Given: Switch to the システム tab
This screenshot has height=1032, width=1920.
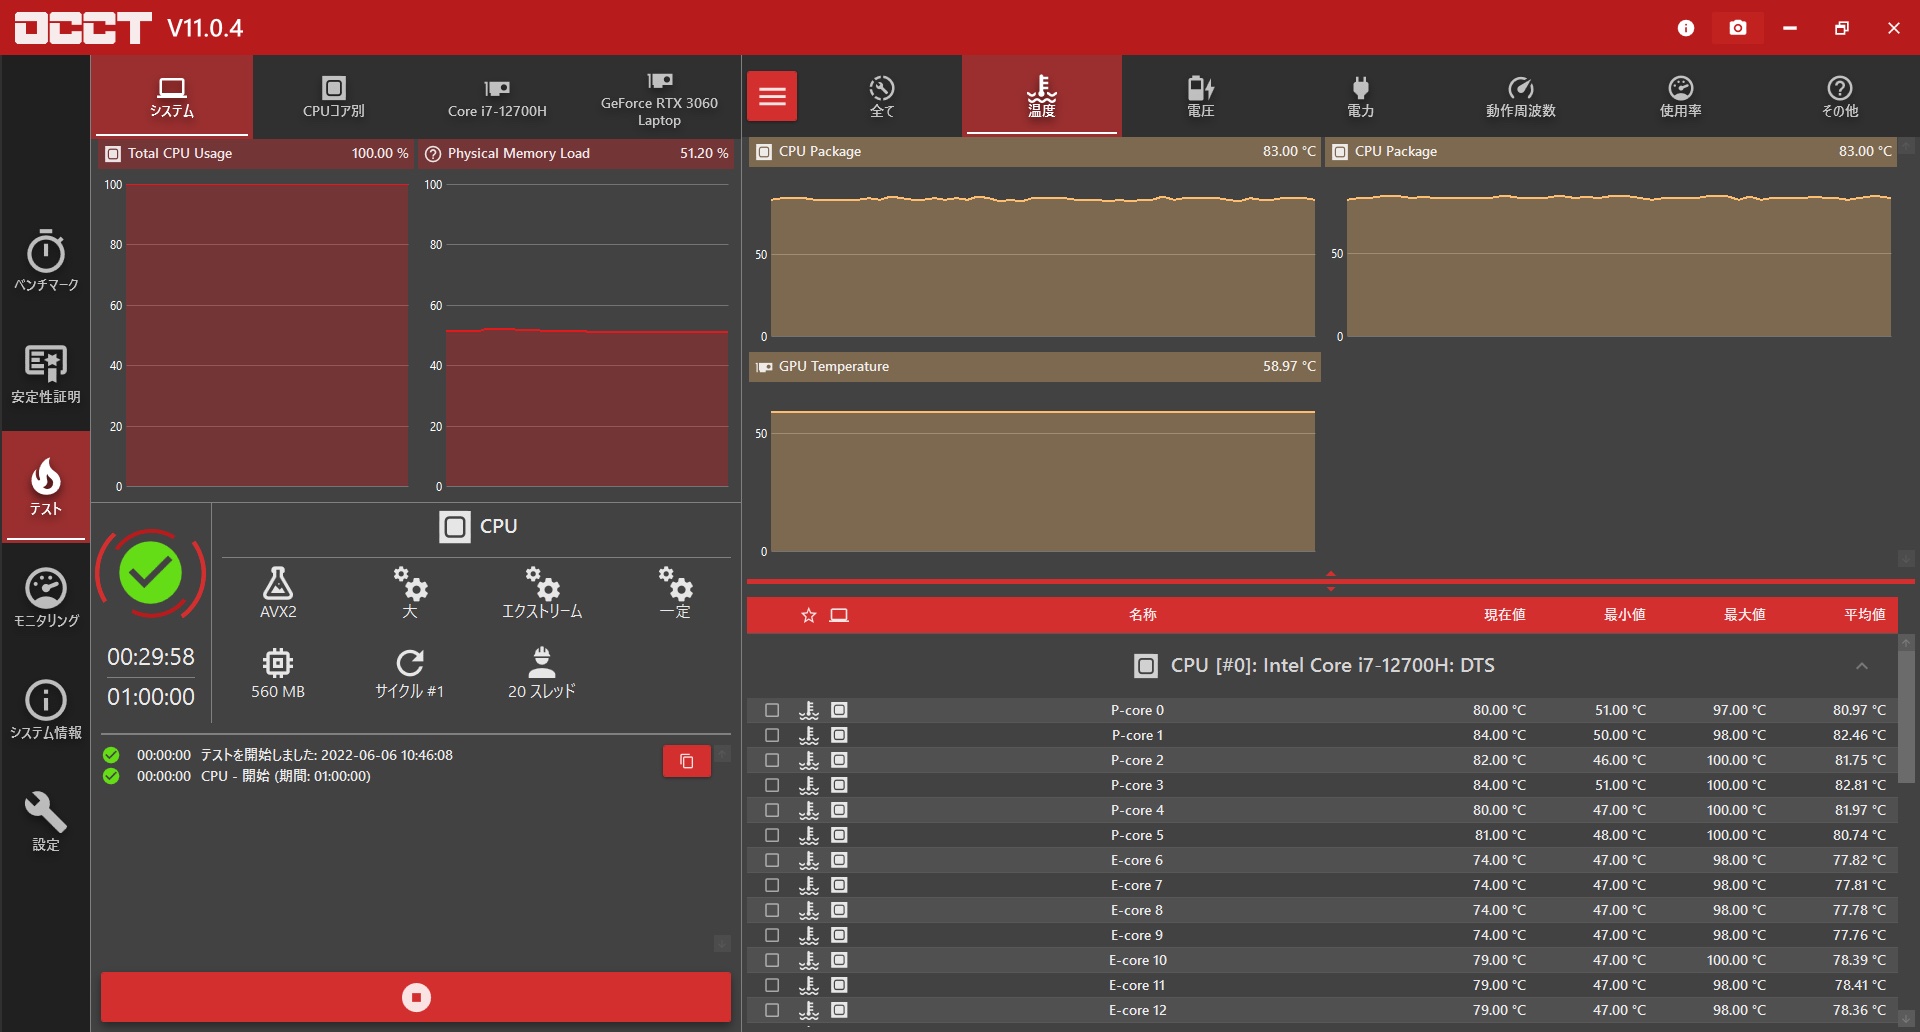Looking at the screenshot, I should tap(172, 96).
